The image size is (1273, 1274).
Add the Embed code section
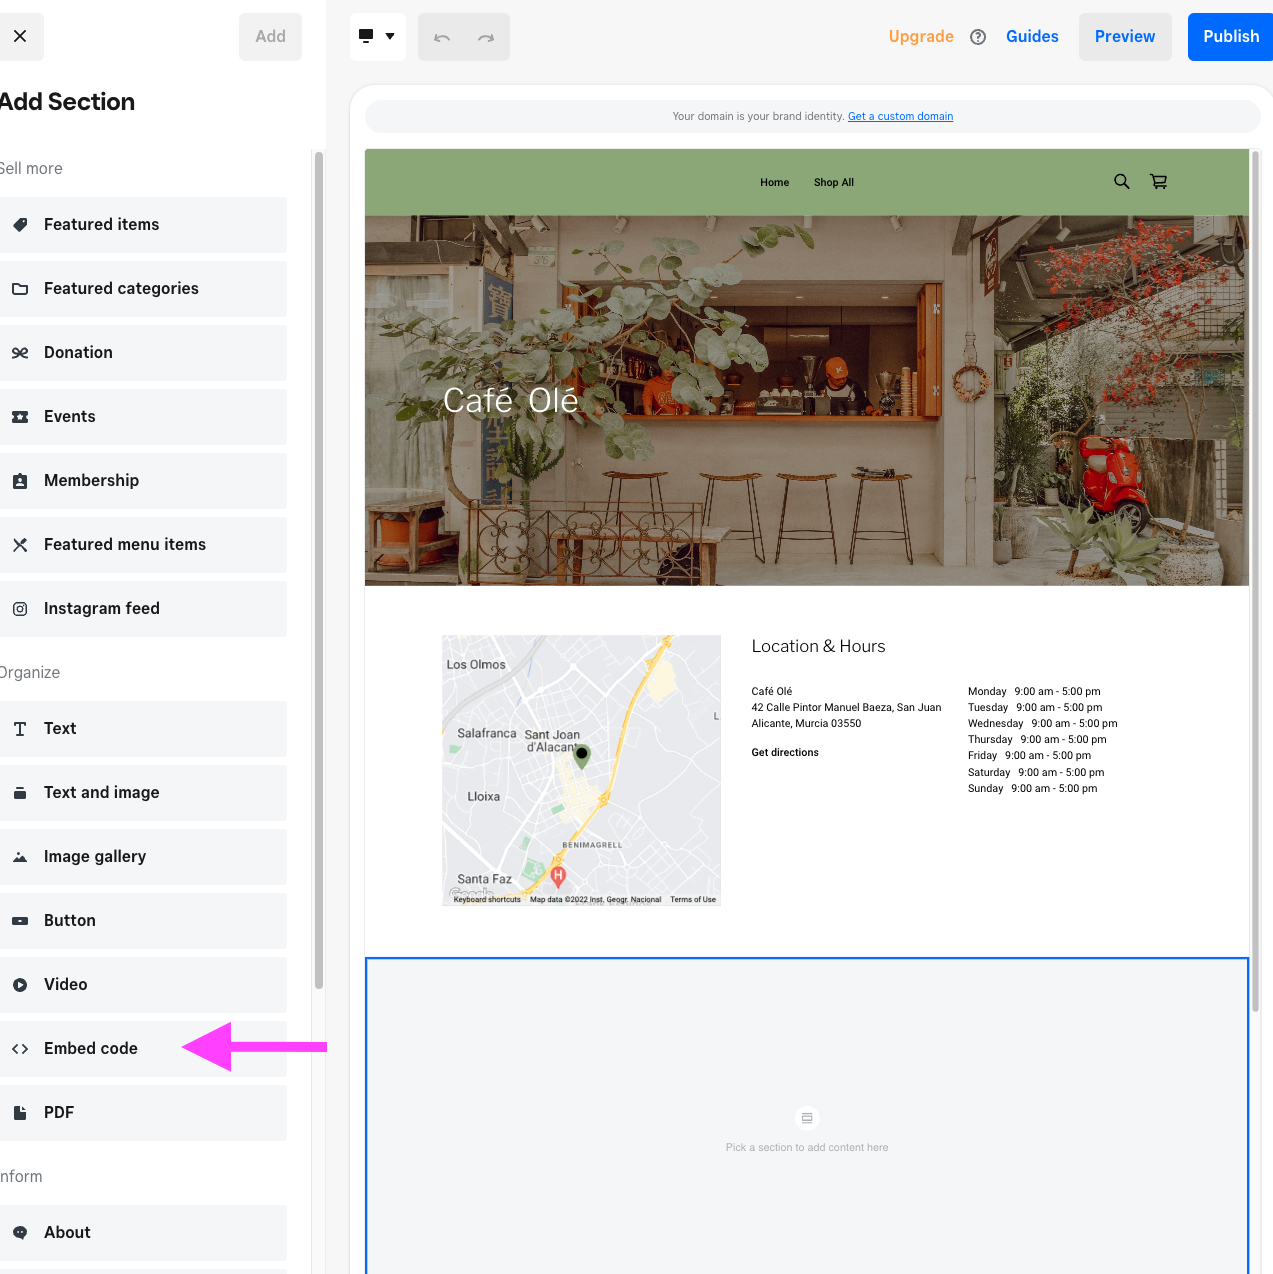[x=143, y=1048]
